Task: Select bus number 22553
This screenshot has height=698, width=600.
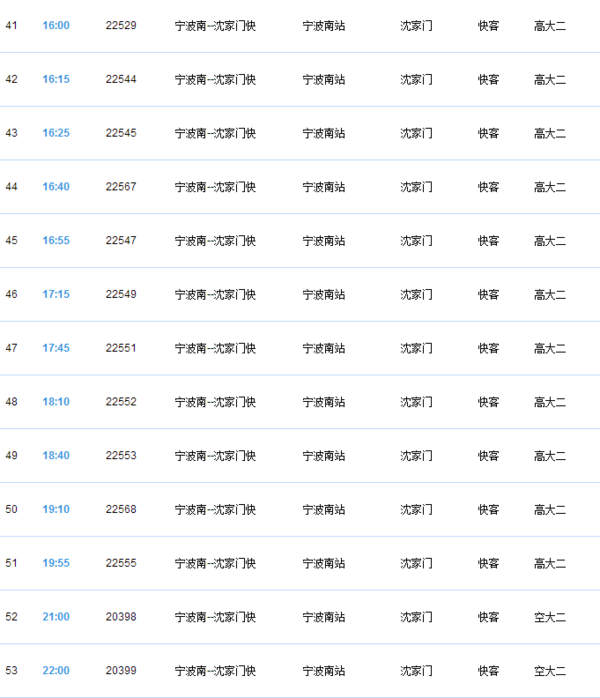Action: (x=121, y=455)
